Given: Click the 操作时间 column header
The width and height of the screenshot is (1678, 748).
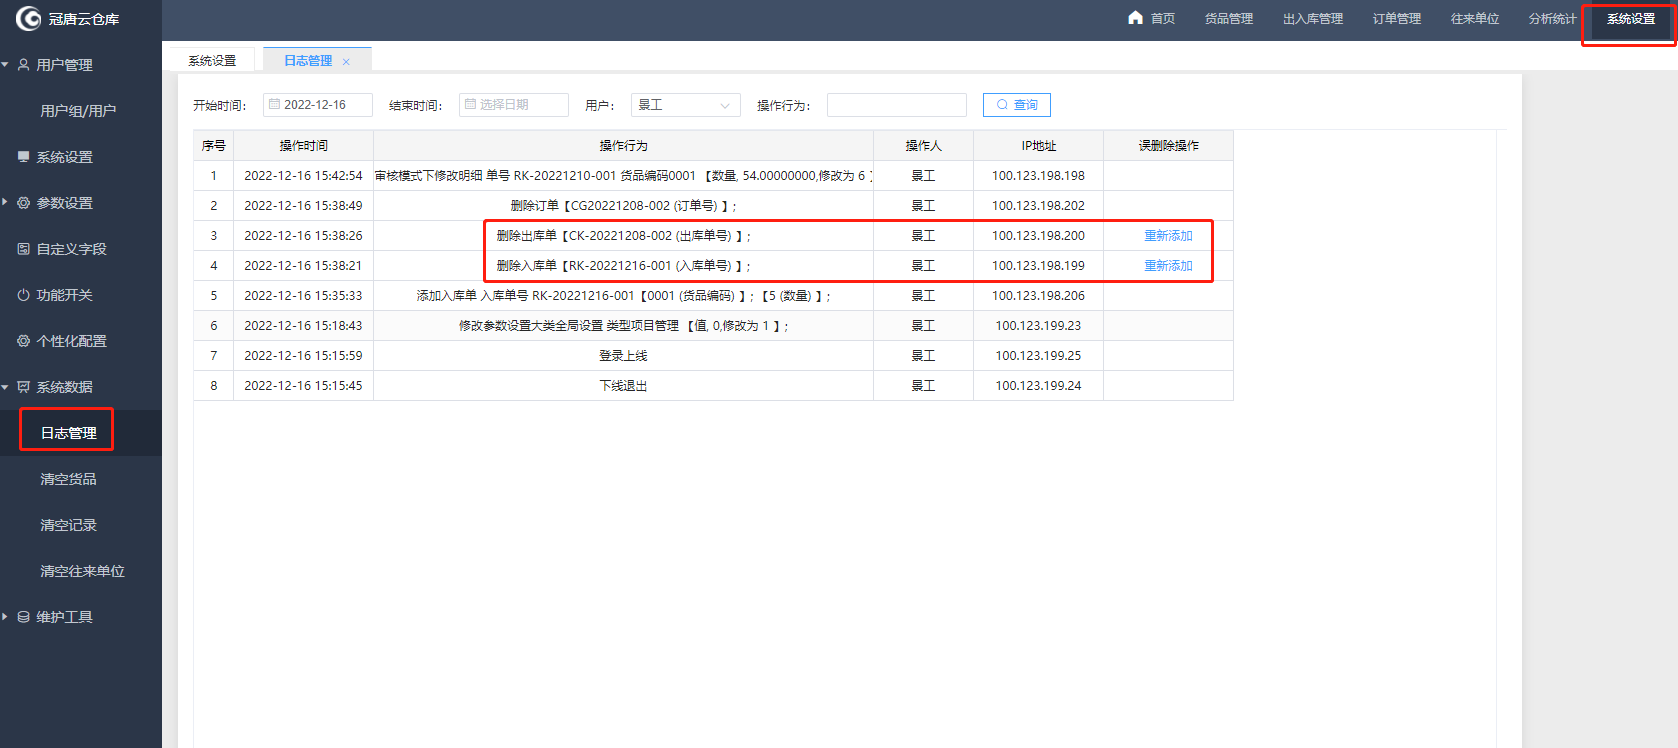Looking at the screenshot, I should click(303, 145).
